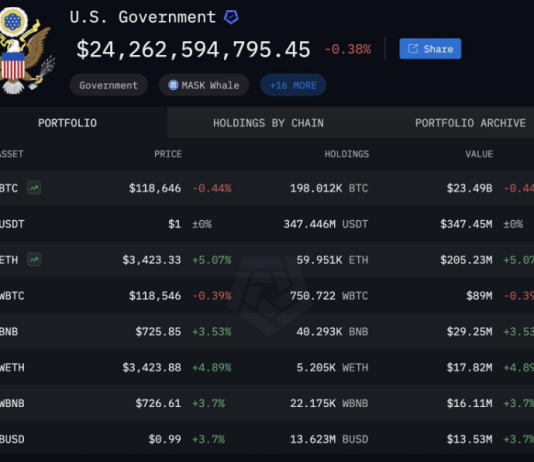Click the verified shield badge beside U.S. Government

pos(231,17)
